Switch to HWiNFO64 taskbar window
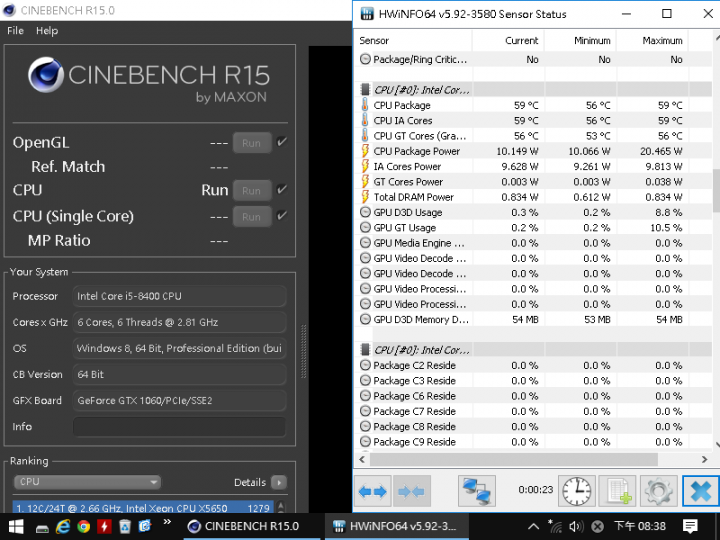The height and width of the screenshot is (540, 720). point(397,526)
